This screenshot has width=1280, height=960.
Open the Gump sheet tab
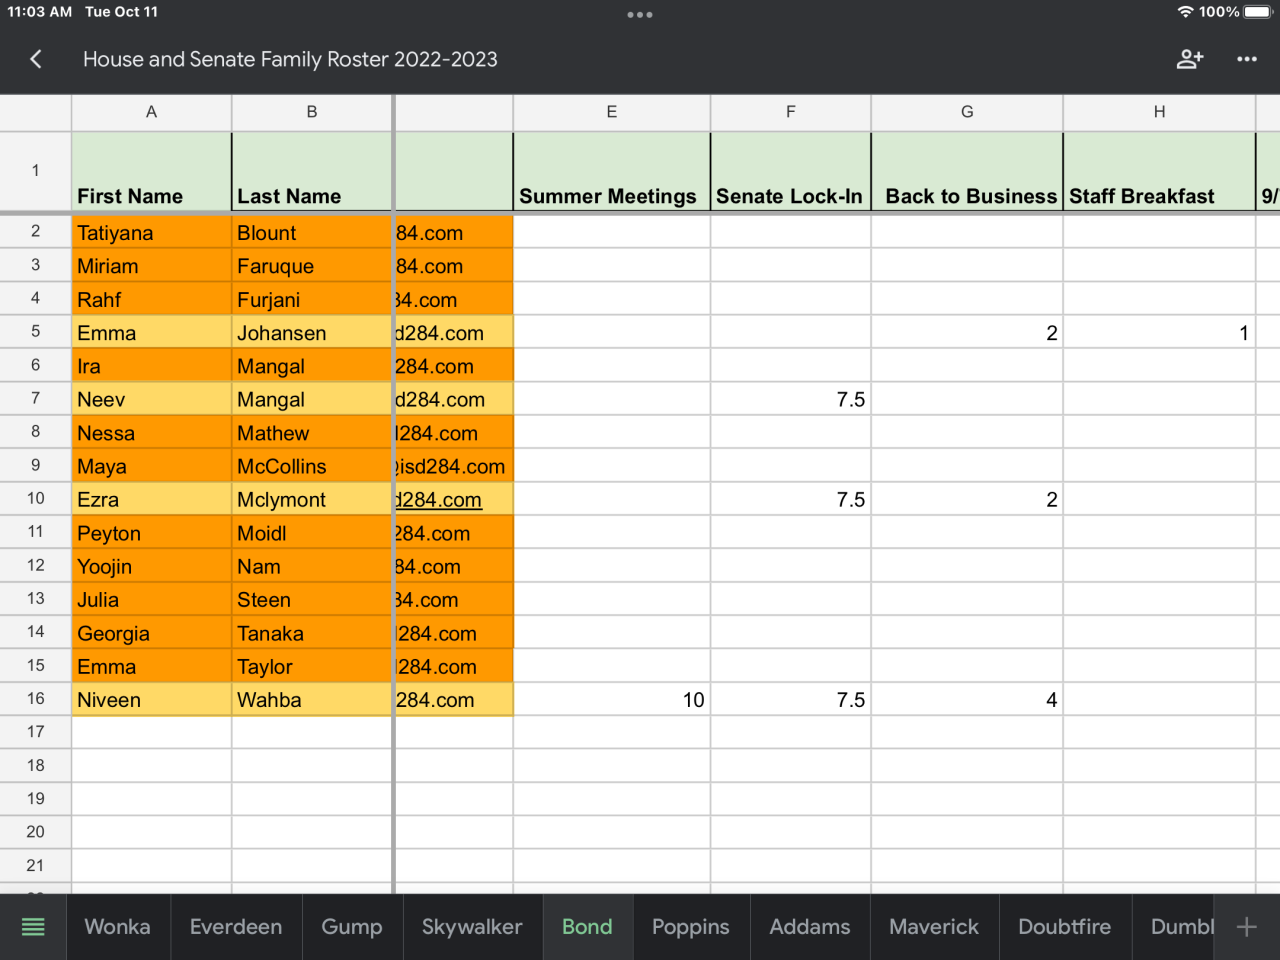(352, 927)
